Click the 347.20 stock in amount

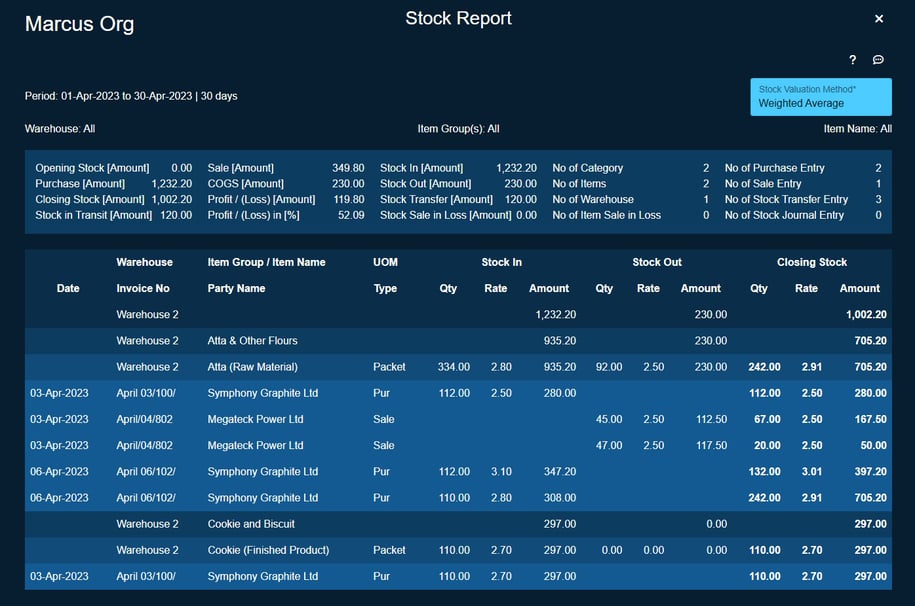pos(560,471)
